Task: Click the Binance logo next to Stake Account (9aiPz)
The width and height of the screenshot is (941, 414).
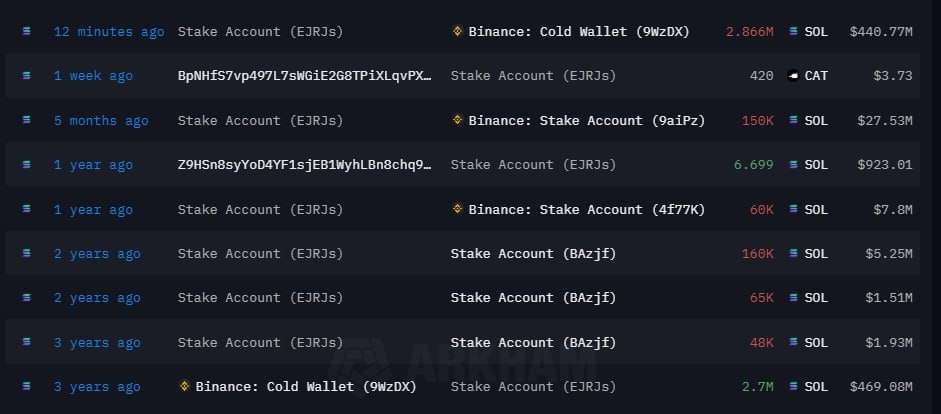Action: (458, 120)
